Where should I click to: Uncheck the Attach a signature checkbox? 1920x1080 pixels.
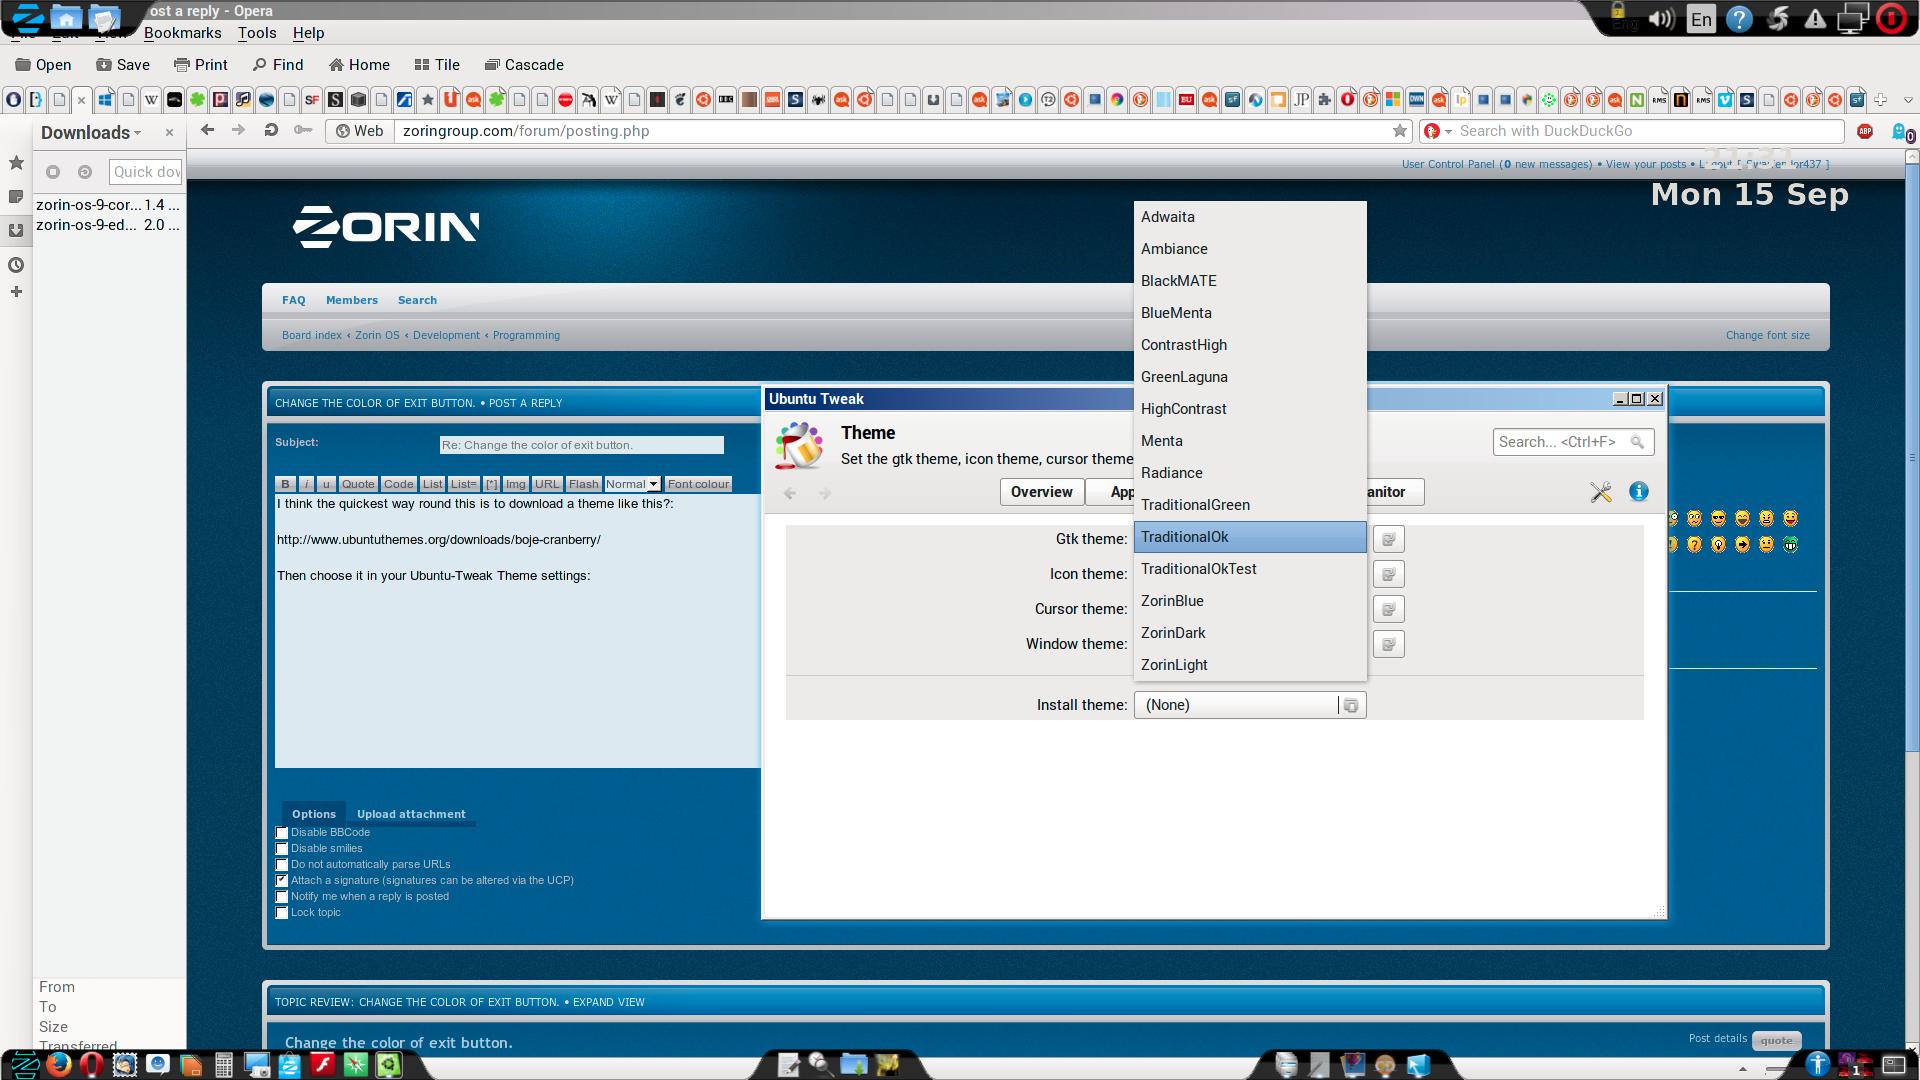pos(282,881)
